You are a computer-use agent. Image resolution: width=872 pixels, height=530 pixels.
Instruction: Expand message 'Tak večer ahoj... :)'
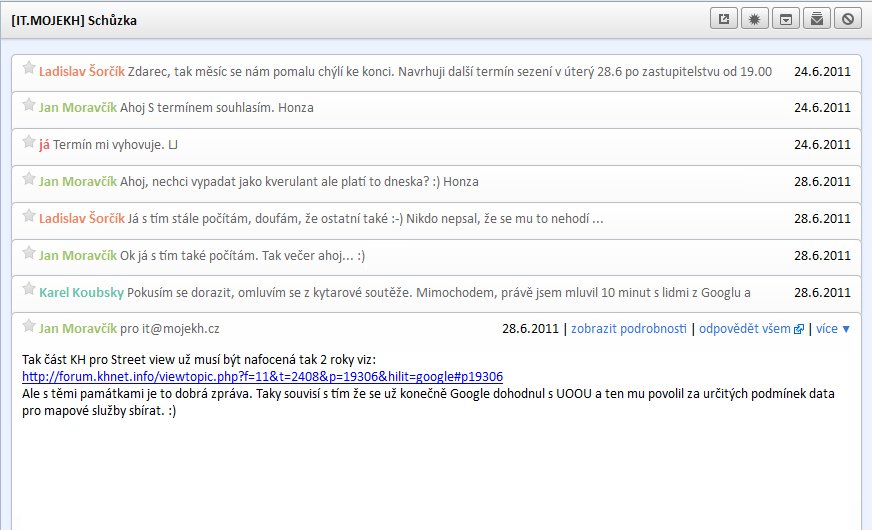pyautogui.click(x=437, y=257)
